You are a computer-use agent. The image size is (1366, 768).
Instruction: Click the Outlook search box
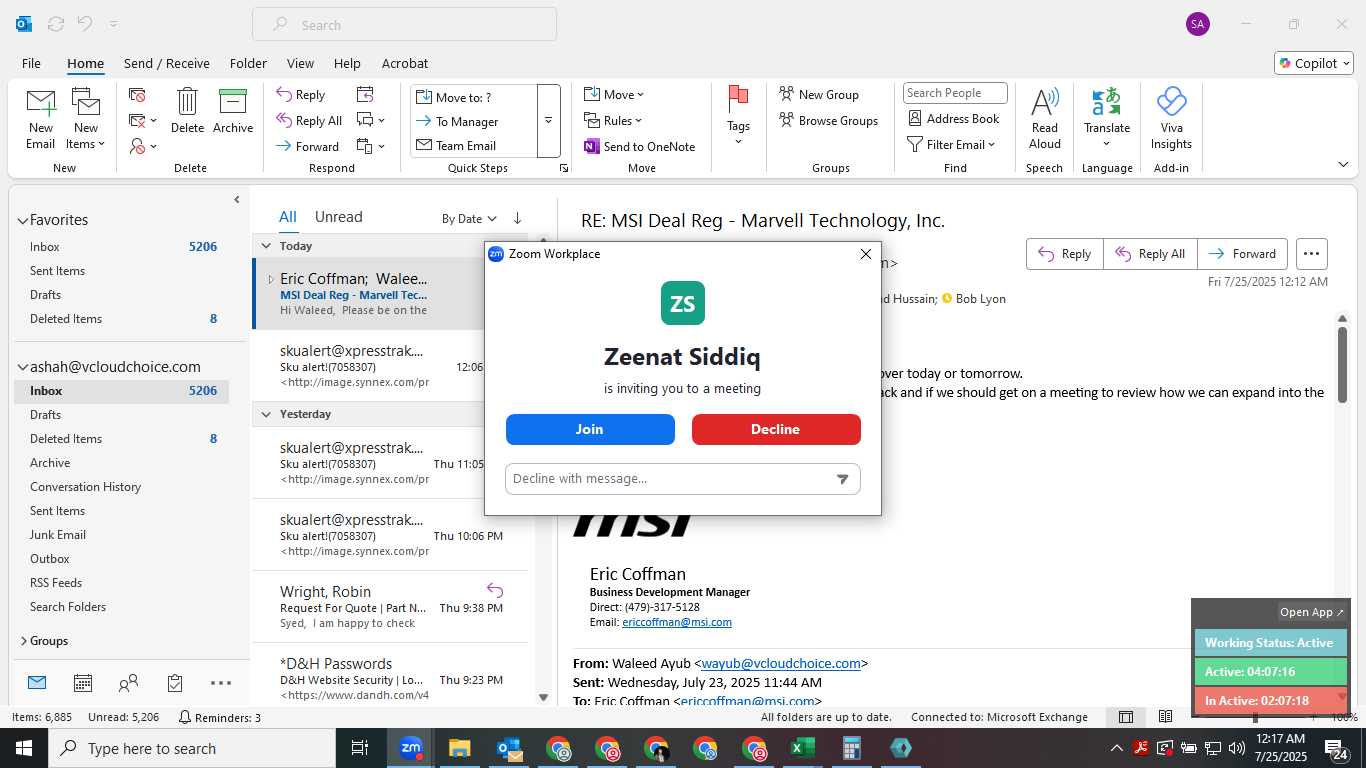click(x=404, y=24)
